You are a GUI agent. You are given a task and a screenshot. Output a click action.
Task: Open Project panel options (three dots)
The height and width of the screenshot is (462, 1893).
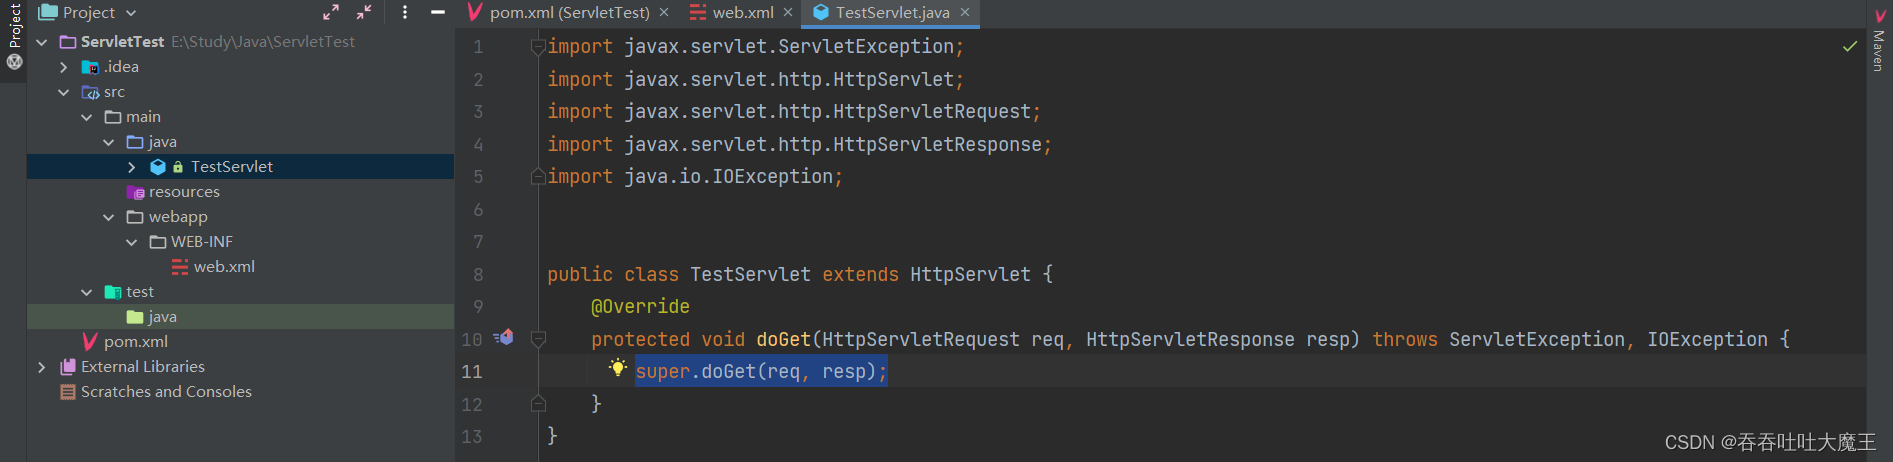[405, 12]
